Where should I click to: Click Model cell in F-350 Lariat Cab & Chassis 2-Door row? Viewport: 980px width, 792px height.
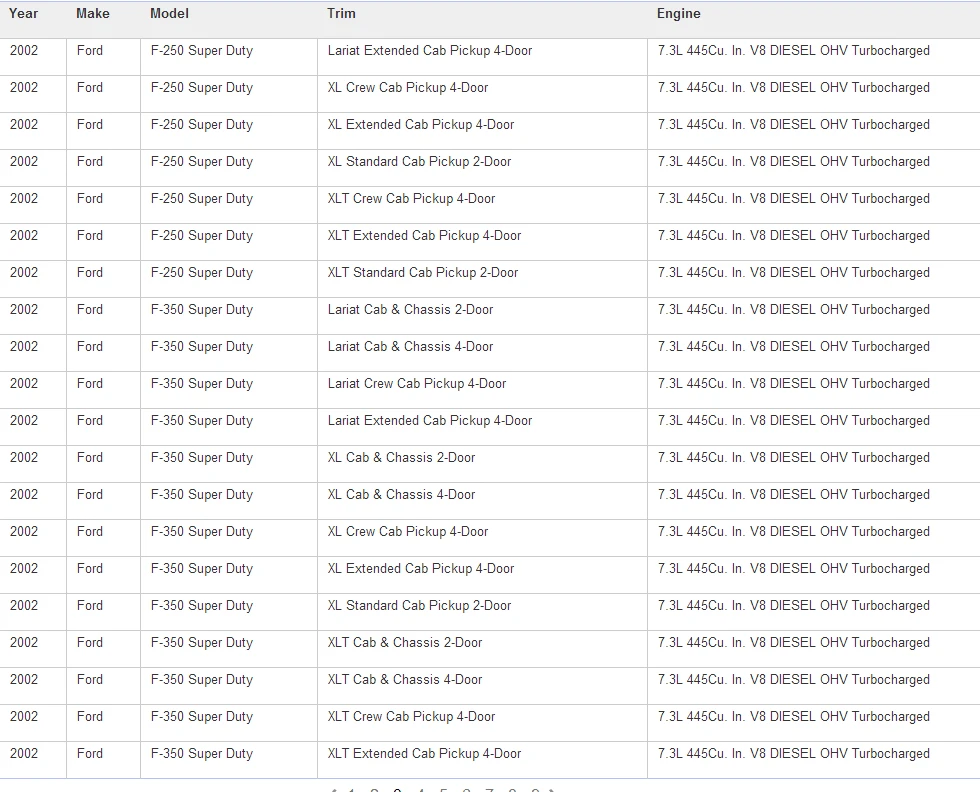202,309
